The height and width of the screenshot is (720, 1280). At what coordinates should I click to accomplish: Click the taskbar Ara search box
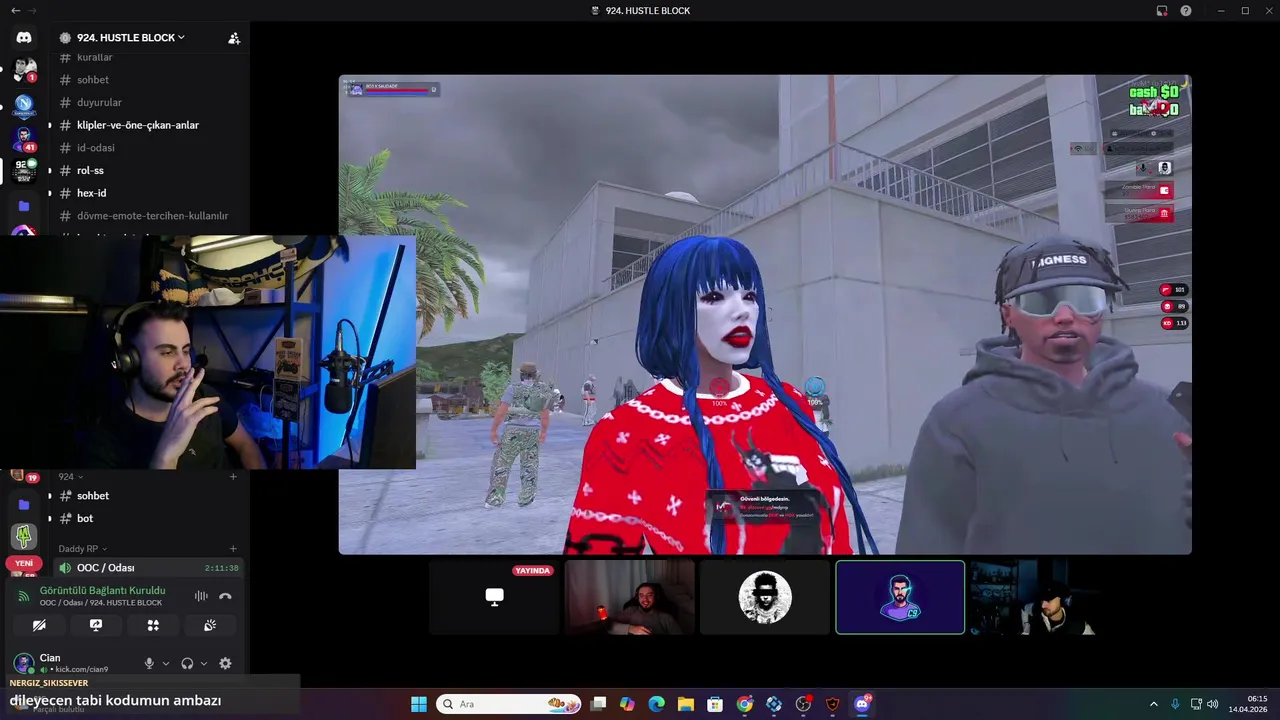tap(509, 704)
